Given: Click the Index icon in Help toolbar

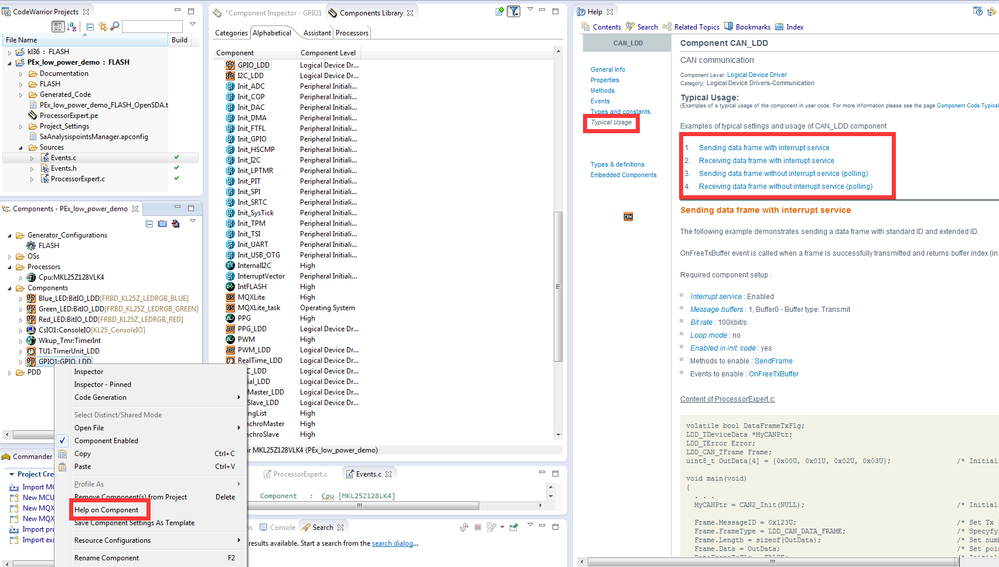Looking at the screenshot, I should click(779, 27).
